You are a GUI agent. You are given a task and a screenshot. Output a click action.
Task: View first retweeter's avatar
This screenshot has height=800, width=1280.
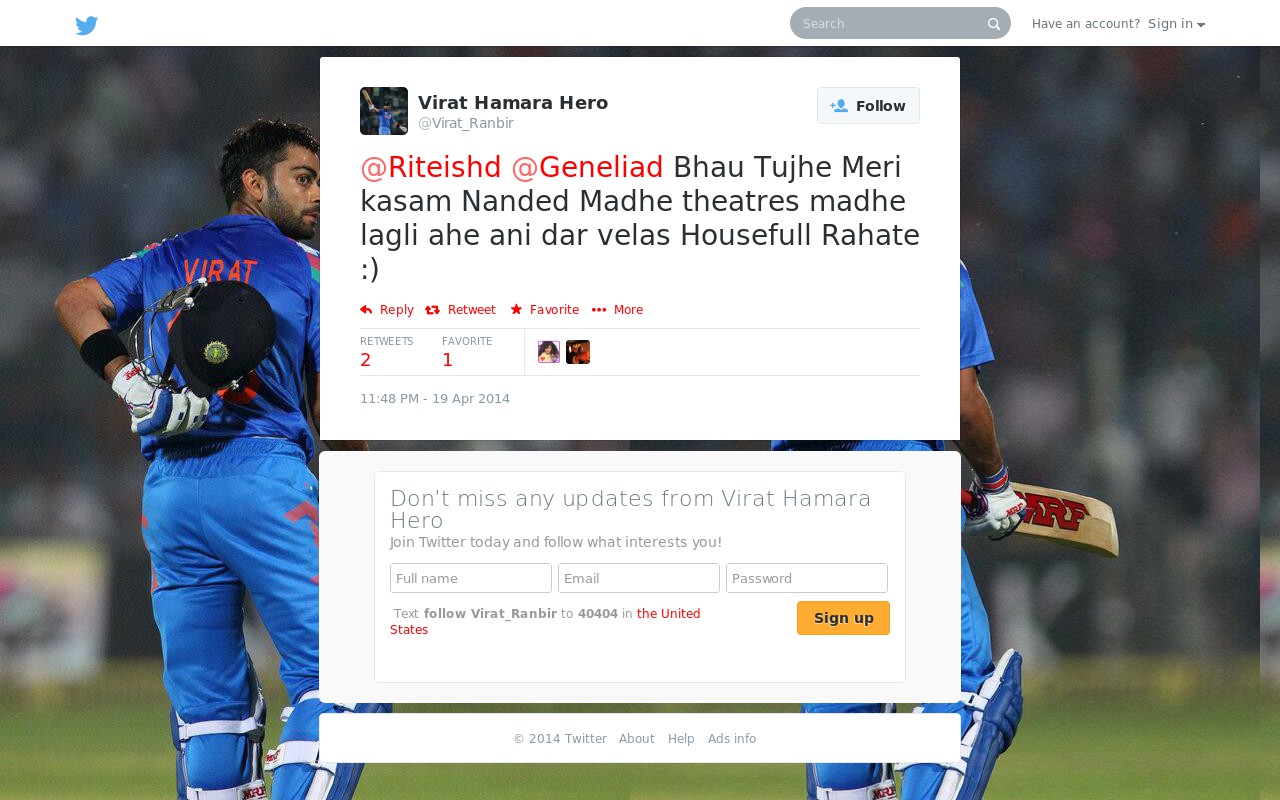click(x=549, y=352)
